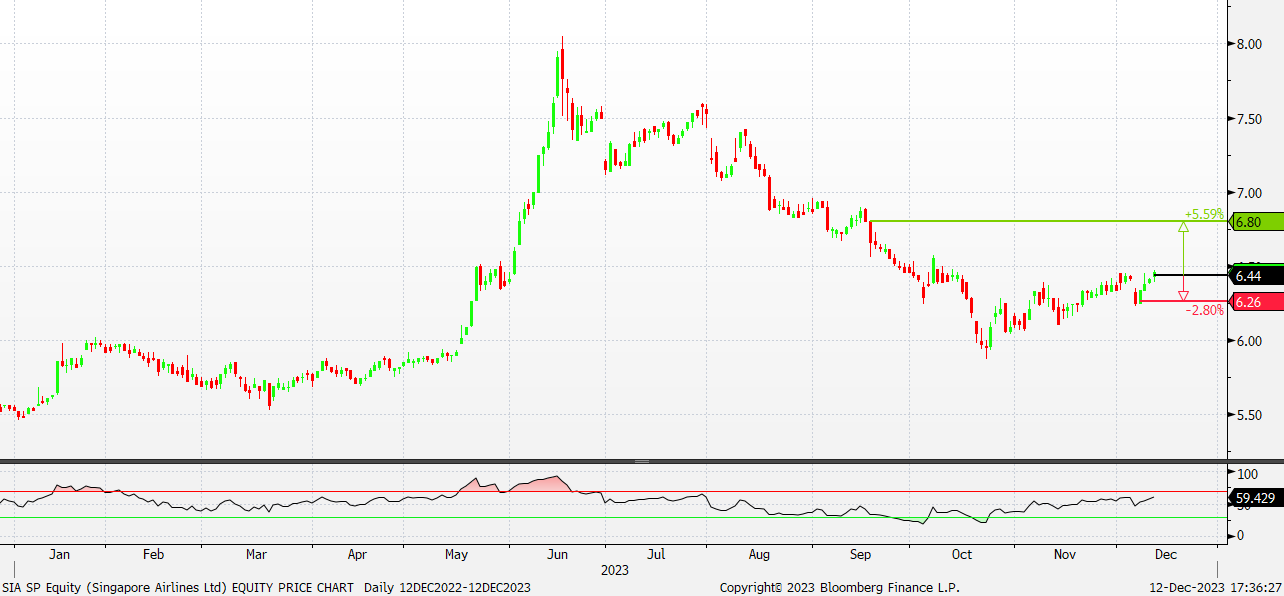The width and height of the screenshot is (1284, 596).
Task: Click the Oct month label
Action: tap(962, 553)
